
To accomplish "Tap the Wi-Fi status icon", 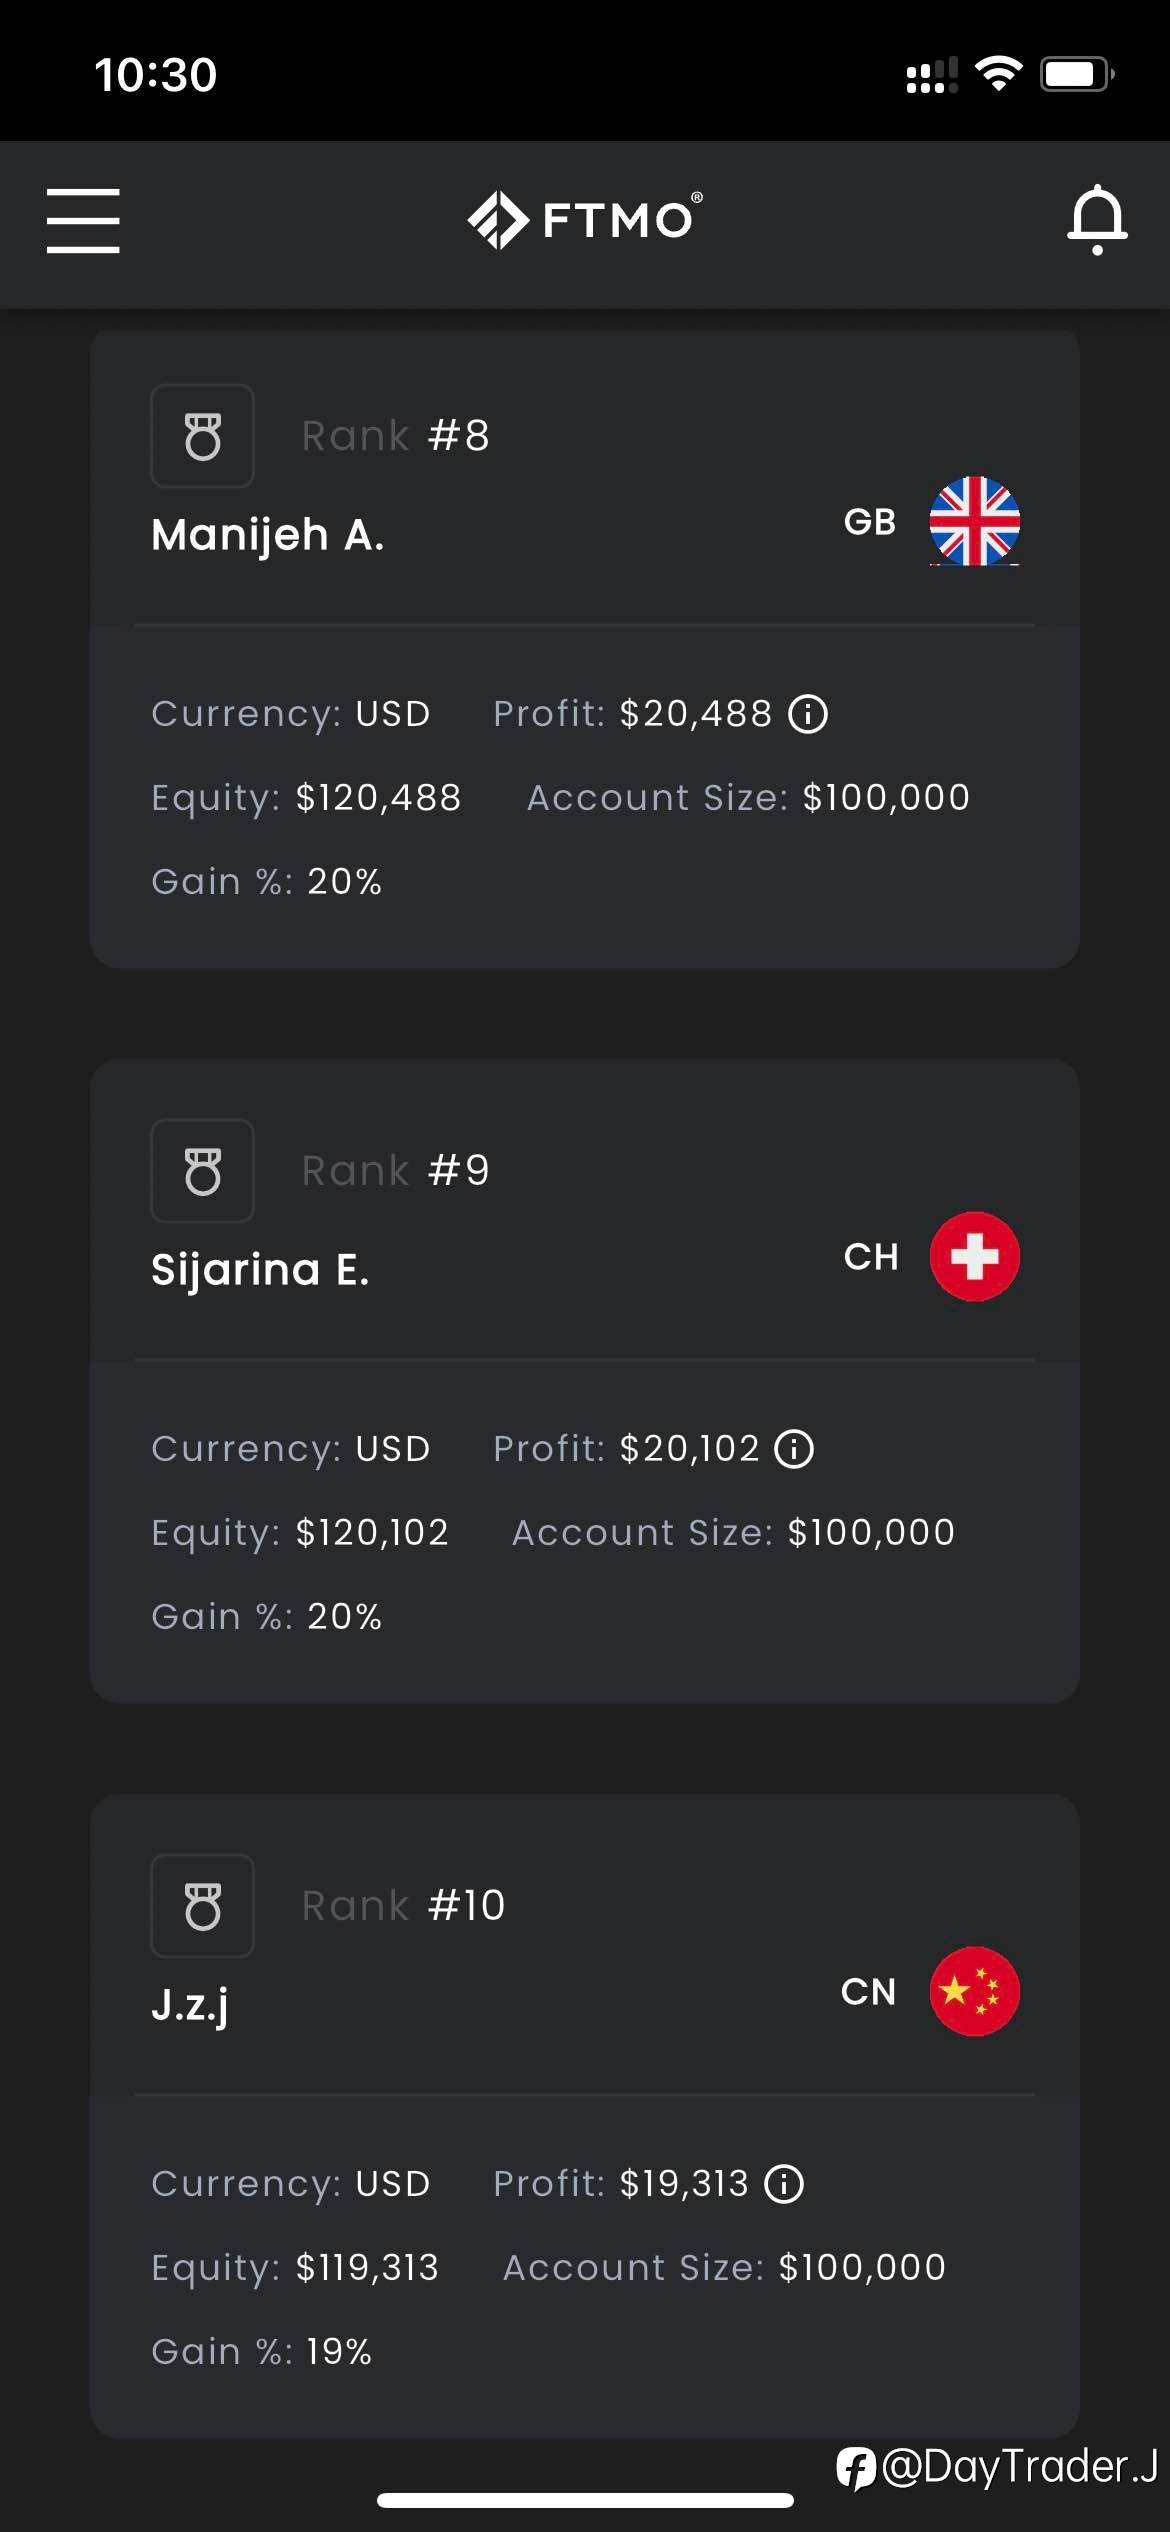I will tap(998, 74).
